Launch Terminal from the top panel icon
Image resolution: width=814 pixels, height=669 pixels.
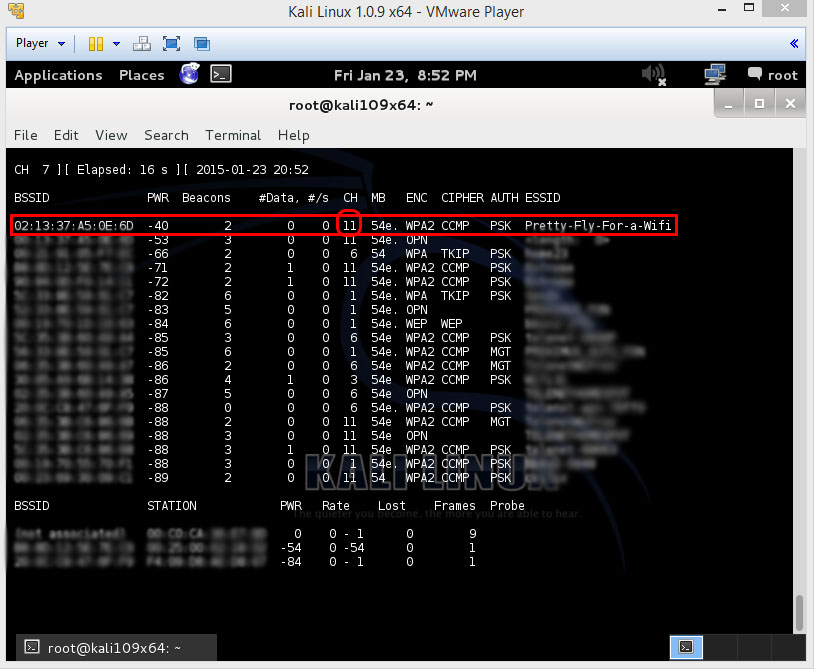pos(221,74)
